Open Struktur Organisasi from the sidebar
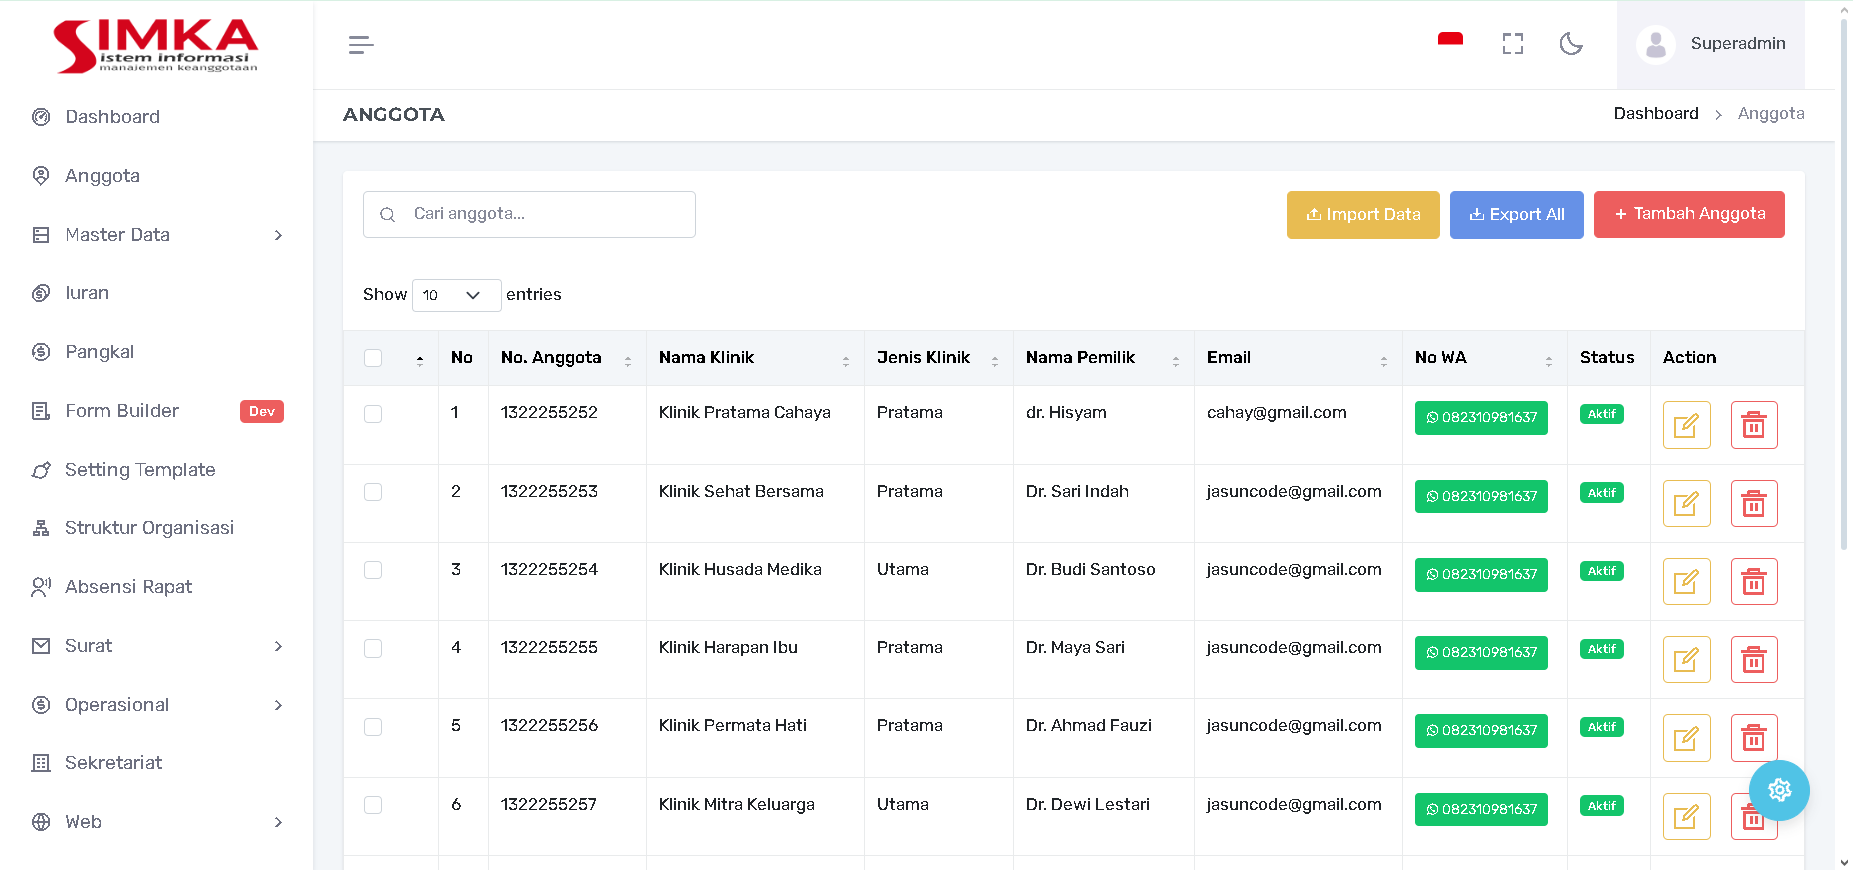Viewport: 1853px width, 870px height. point(149,528)
